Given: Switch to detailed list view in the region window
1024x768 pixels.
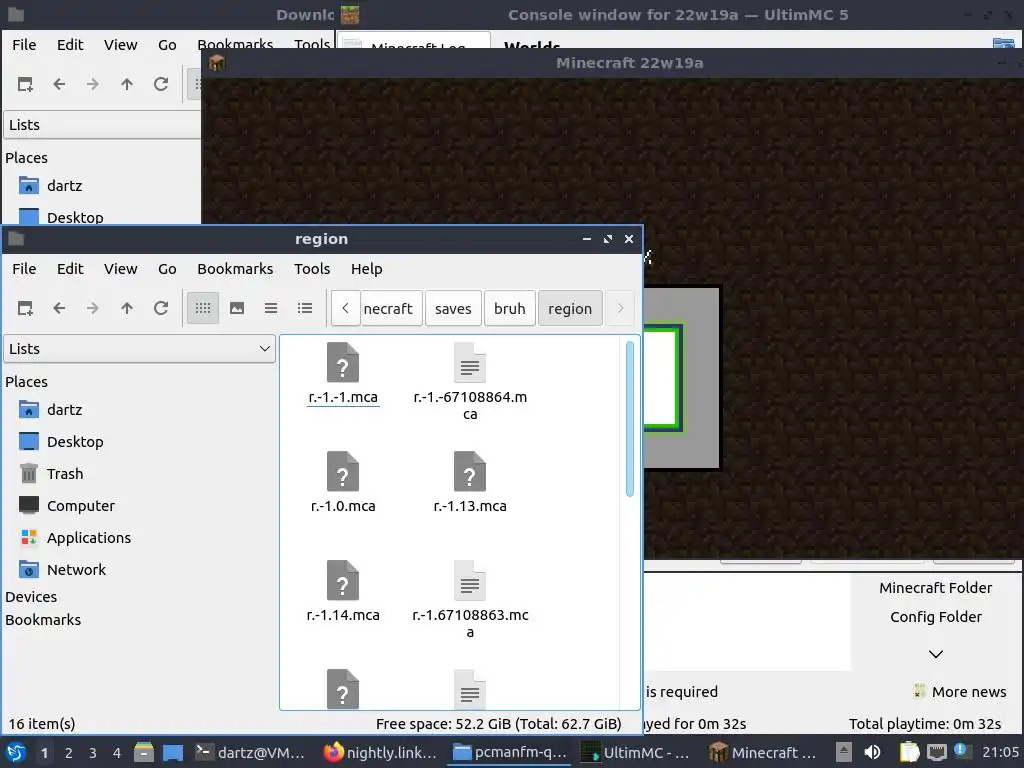Looking at the screenshot, I should pos(305,308).
